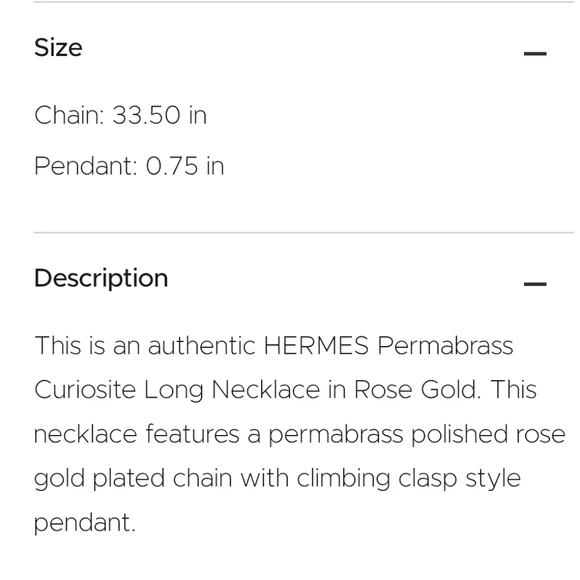Collapse the Size section minus icon
The image size is (580, 580).
pos(535,54)
